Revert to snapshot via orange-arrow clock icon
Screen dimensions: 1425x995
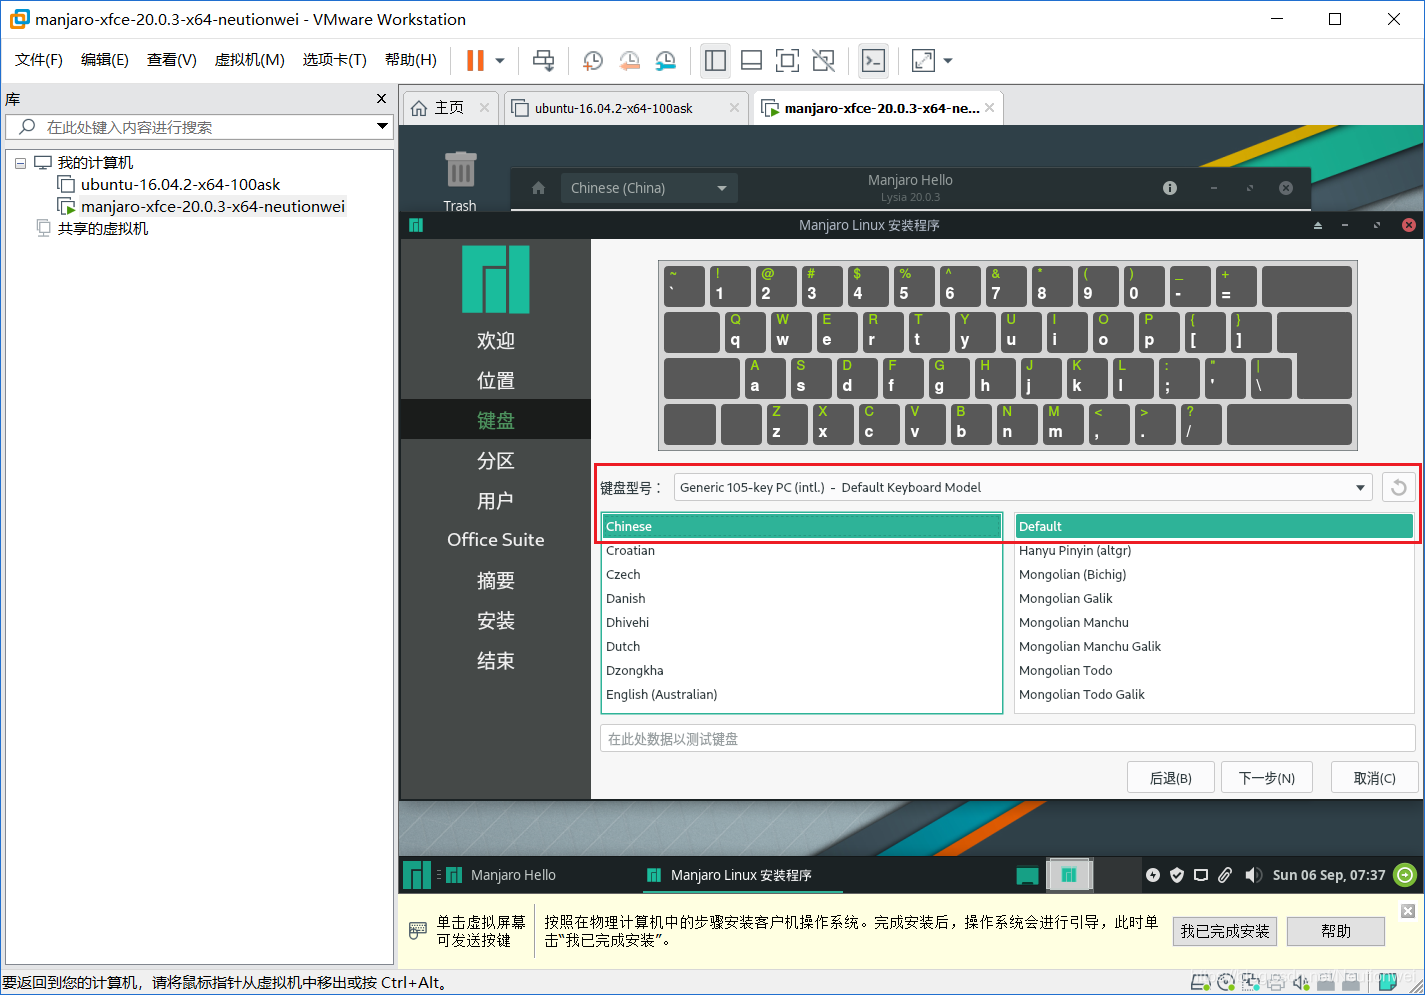click(629, 61)
